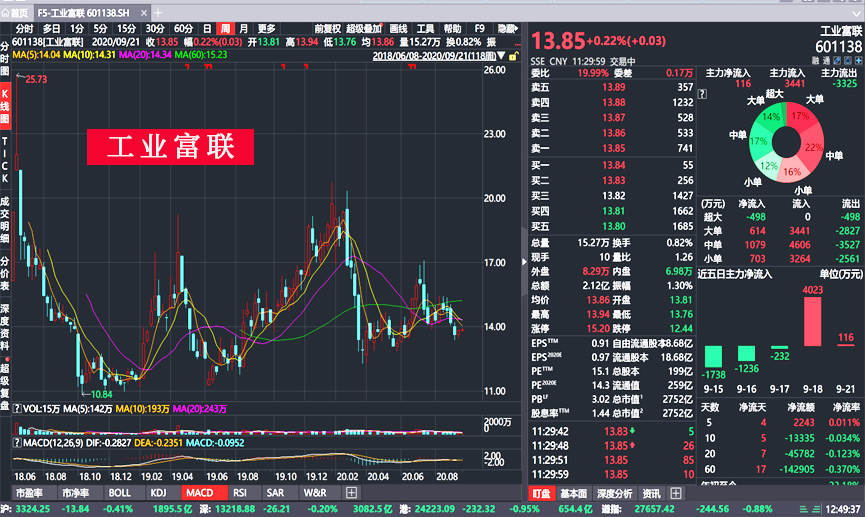Open the 工具 menu
The width and height of the screenshot is (865, 517).
[425, 29]
